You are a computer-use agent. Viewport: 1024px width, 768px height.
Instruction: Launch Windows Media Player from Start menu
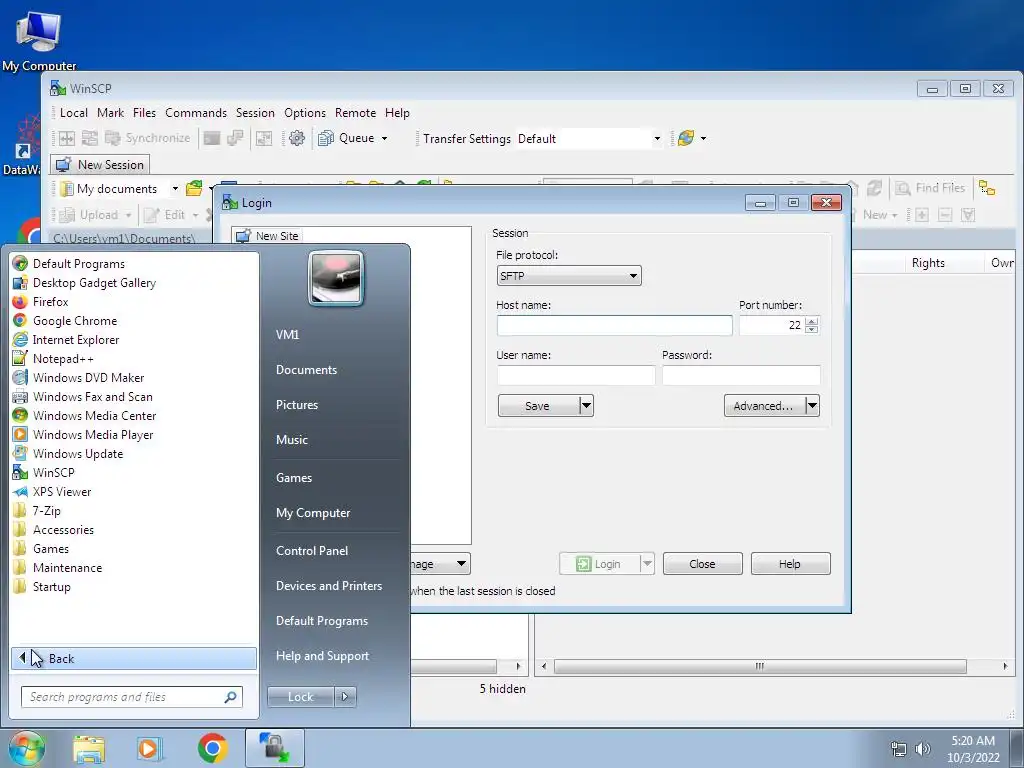(x=93, y=434)
